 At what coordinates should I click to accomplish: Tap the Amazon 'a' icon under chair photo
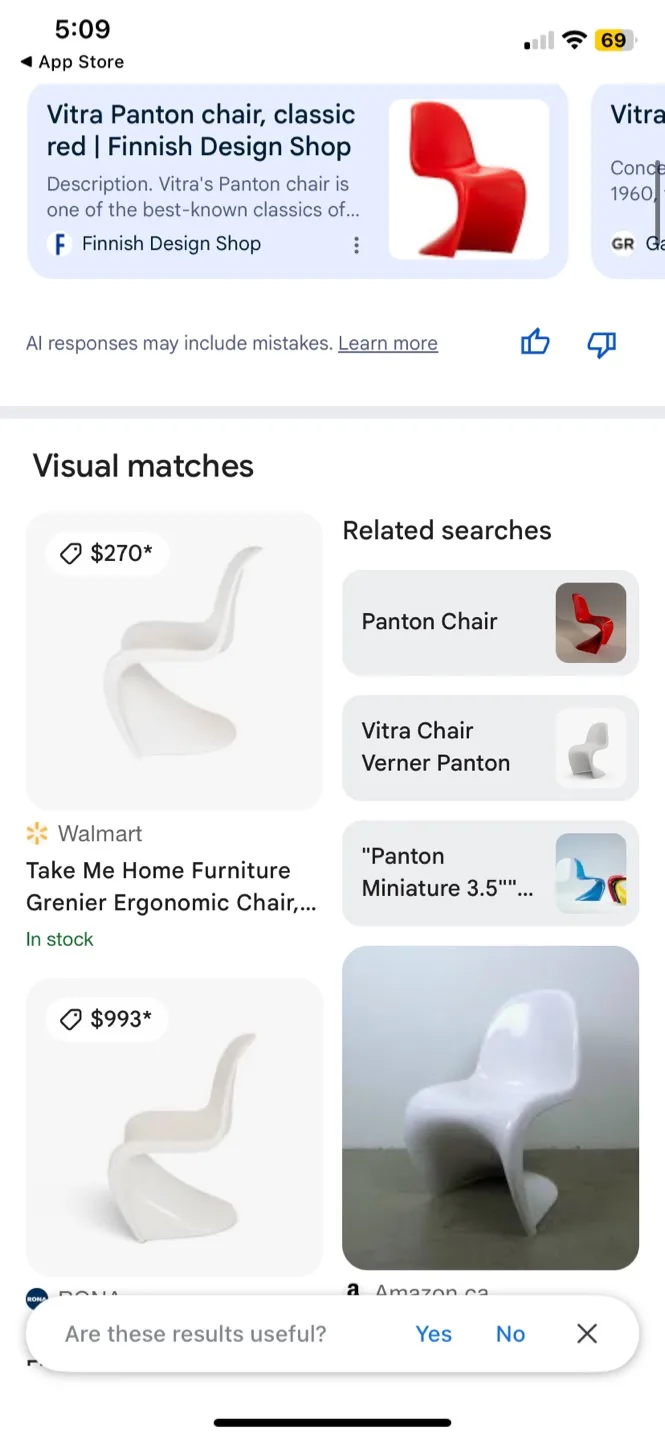point(353,1291)
